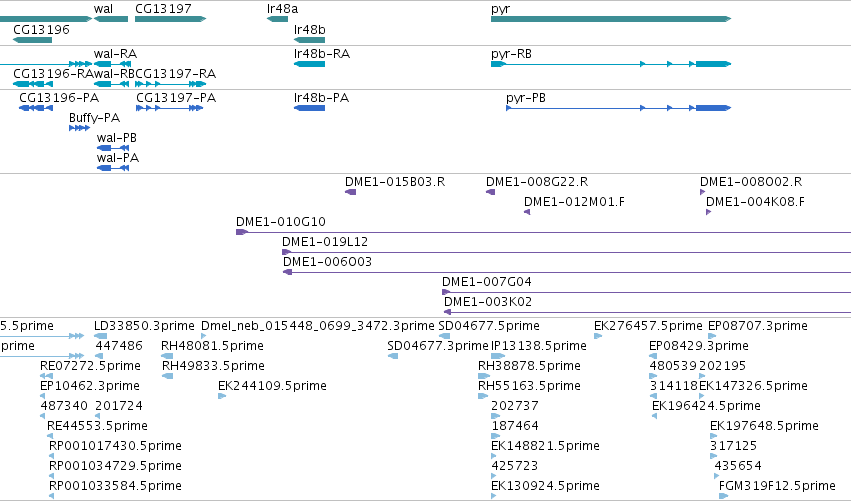Click the 201724 EST label

[x=119, y=407]
